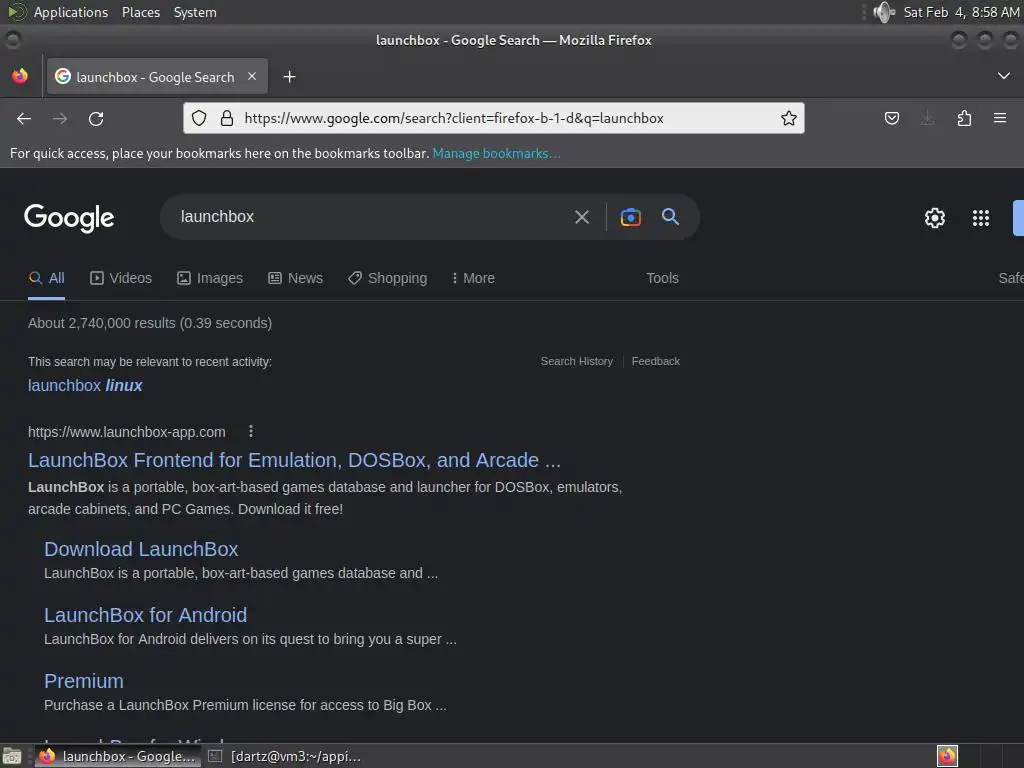The image size is (1024, 768).
Task: Open the LaunchBox for Android sitelink
Action: (146, 615)
